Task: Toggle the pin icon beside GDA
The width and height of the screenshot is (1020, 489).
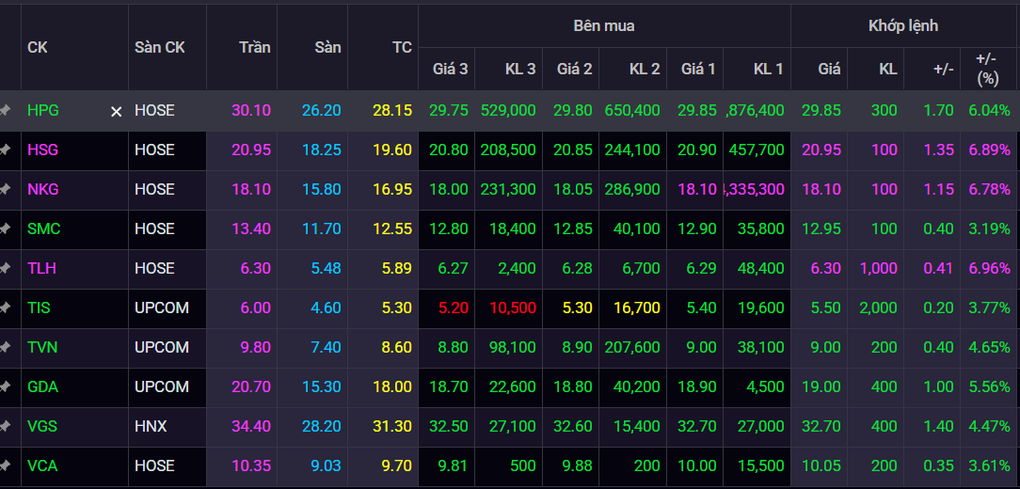Action: tap(5, 387)
